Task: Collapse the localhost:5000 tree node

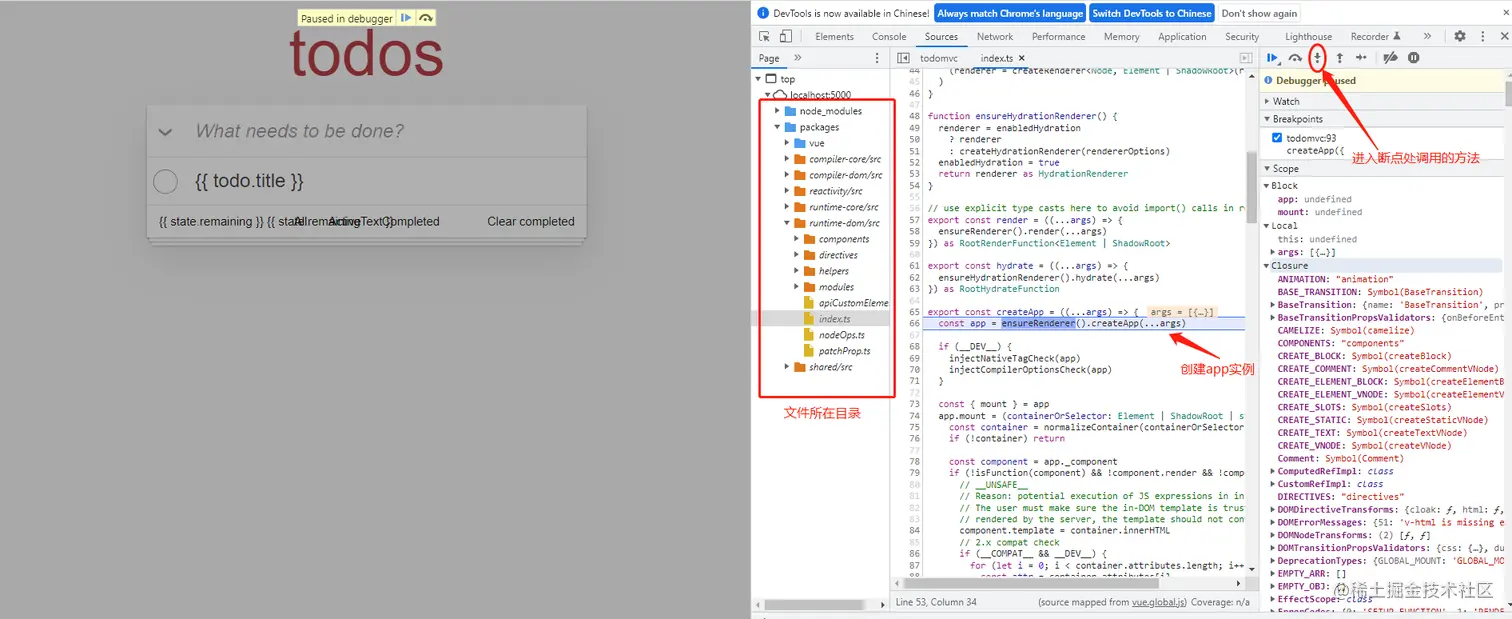Action: click(766, 95)
